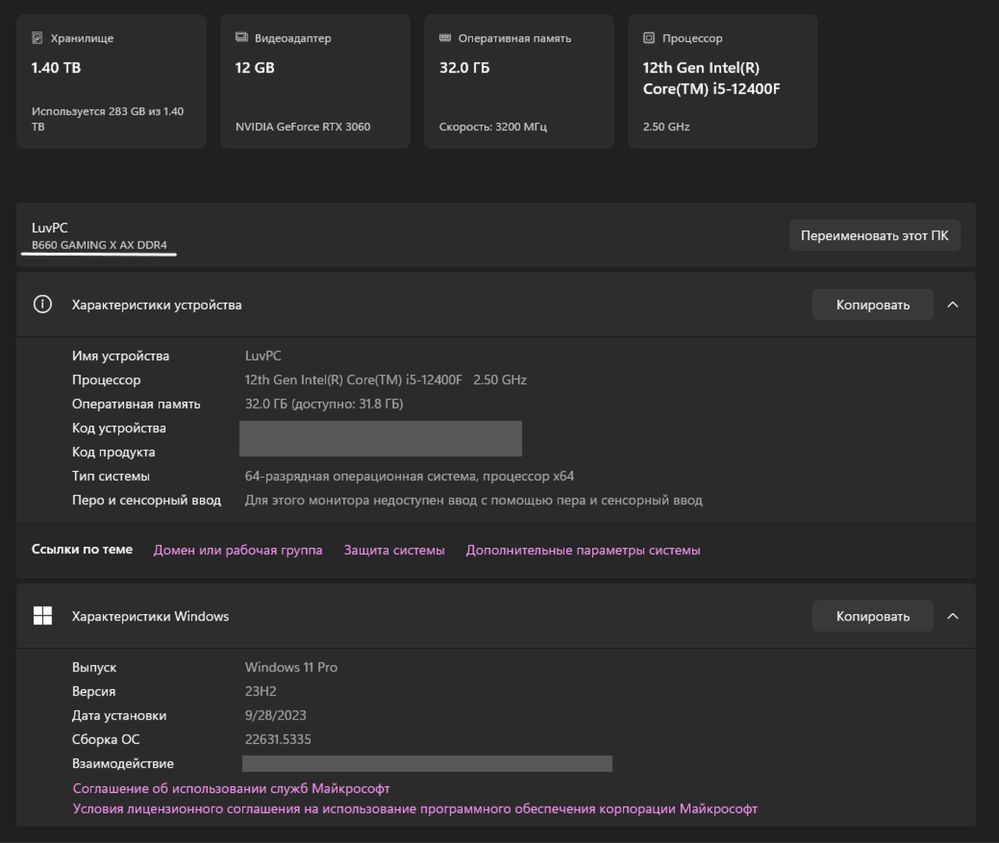Click Используется 283 GB из 1.40 ТВ text
The height and width of the screenshot is (843, 999).
click(x=108, y=119)
